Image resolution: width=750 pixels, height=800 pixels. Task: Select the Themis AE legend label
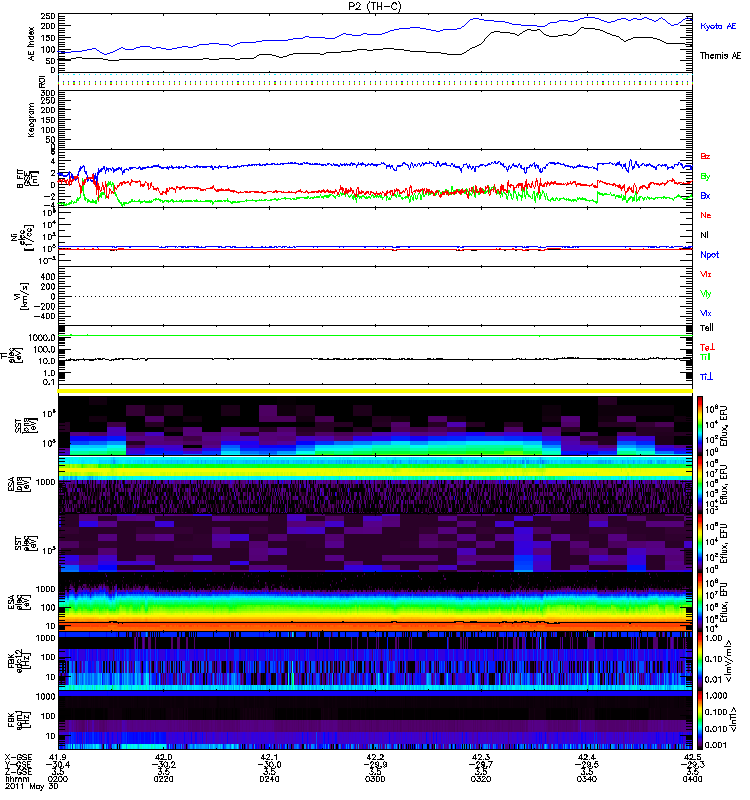coord(720,56)
